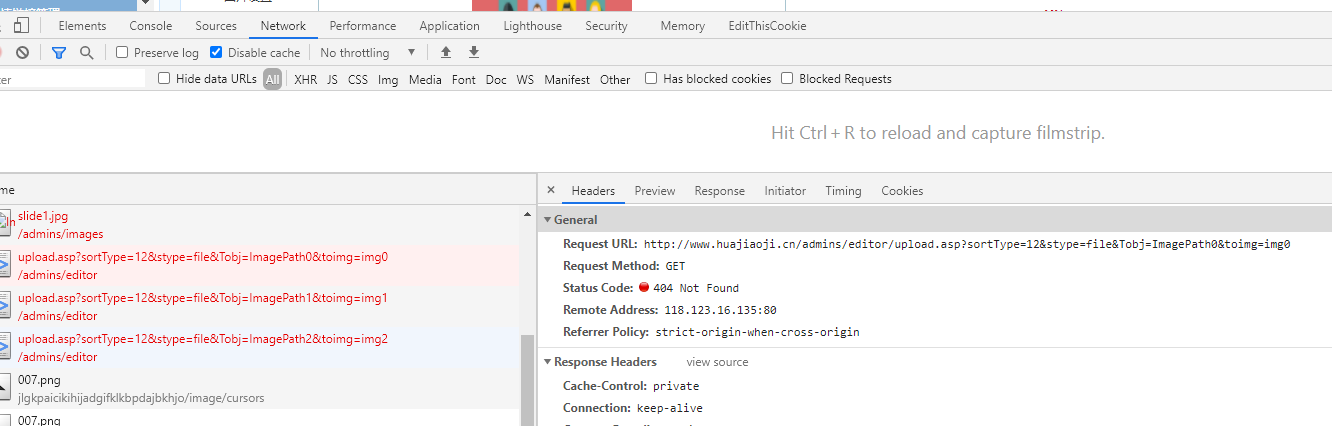
Task: Toggle the filter funnel icon
Action: 59,53
